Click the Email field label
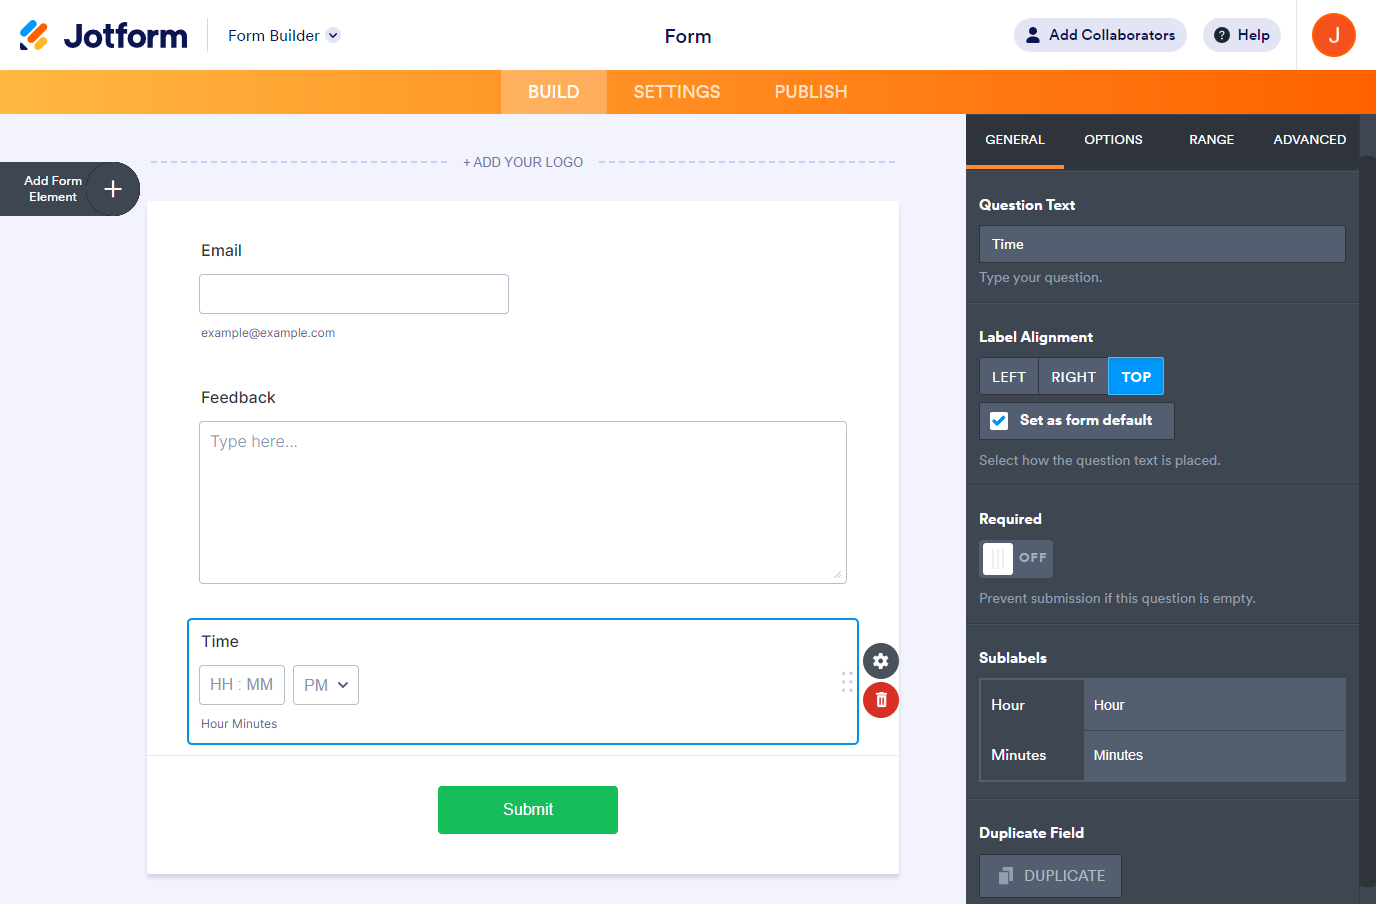Viewport: 1376px width, 904px height. [221, 251]
